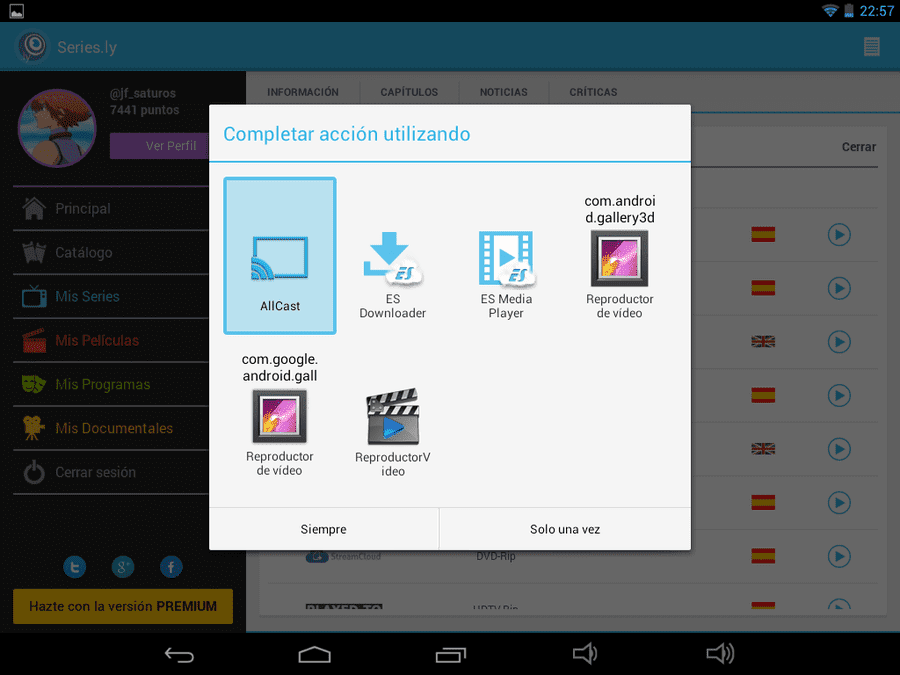Select com.google.android.gallery Reproductor de vídeo
Image resolution: width=900 pixels, height=675 pixels.
click(x=280, y=414)
